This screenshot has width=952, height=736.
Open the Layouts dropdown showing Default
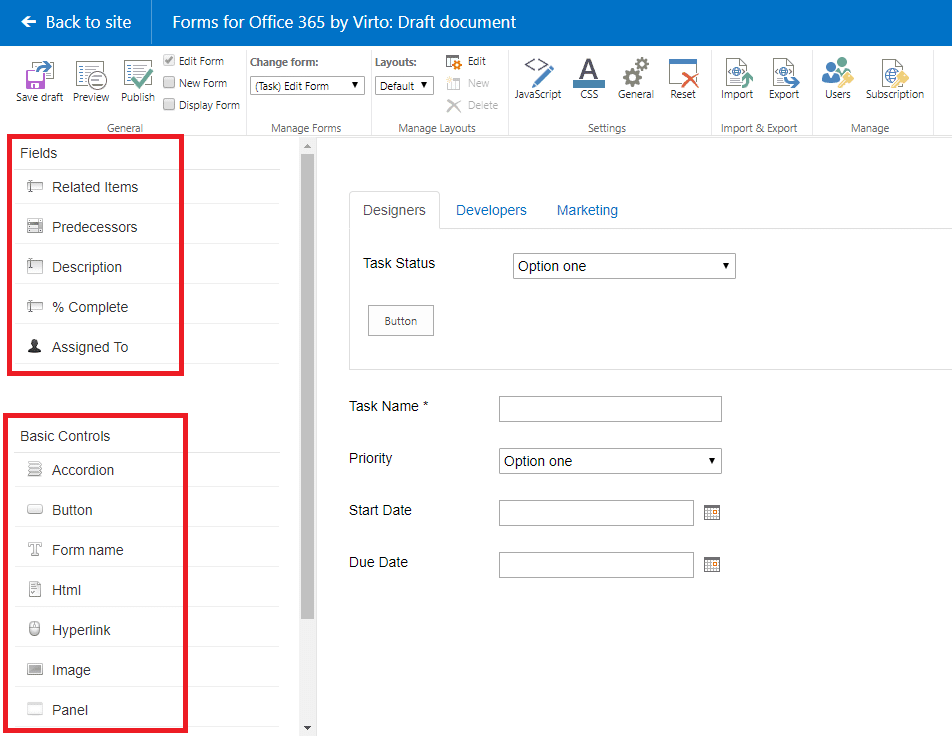(404, 85)
